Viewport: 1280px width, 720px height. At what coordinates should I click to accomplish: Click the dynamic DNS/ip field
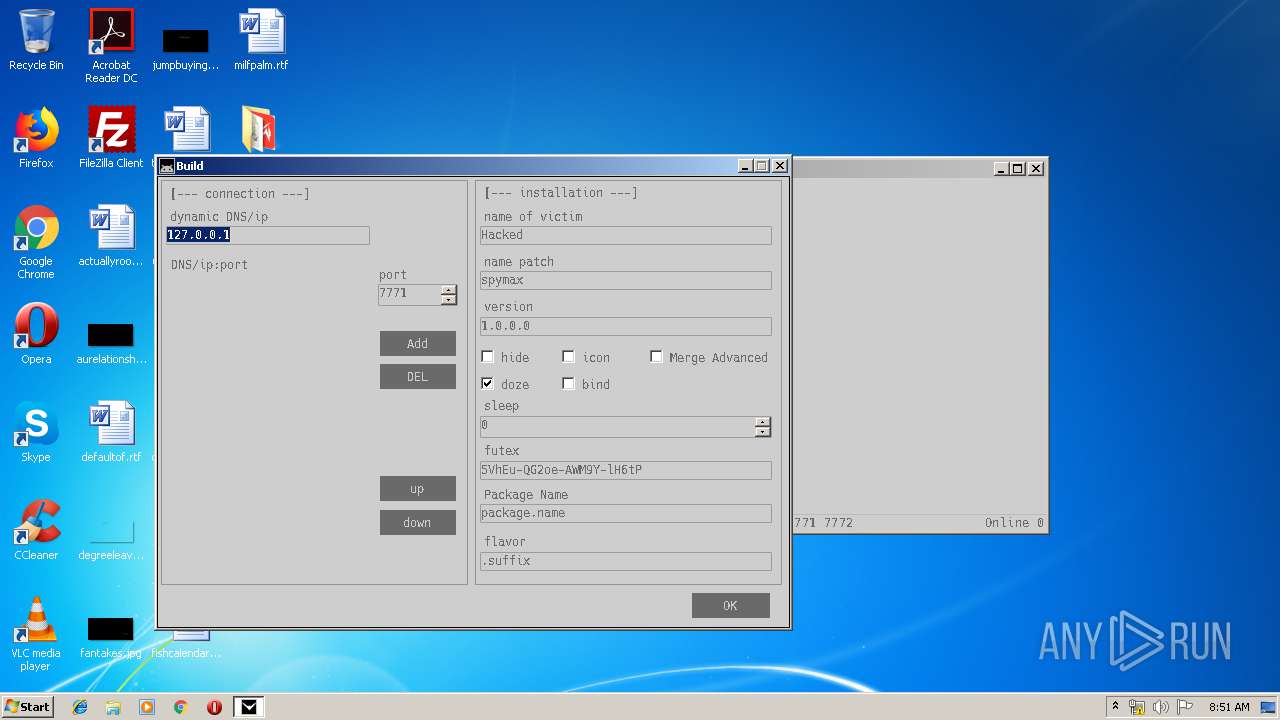(x=268, y=235)
